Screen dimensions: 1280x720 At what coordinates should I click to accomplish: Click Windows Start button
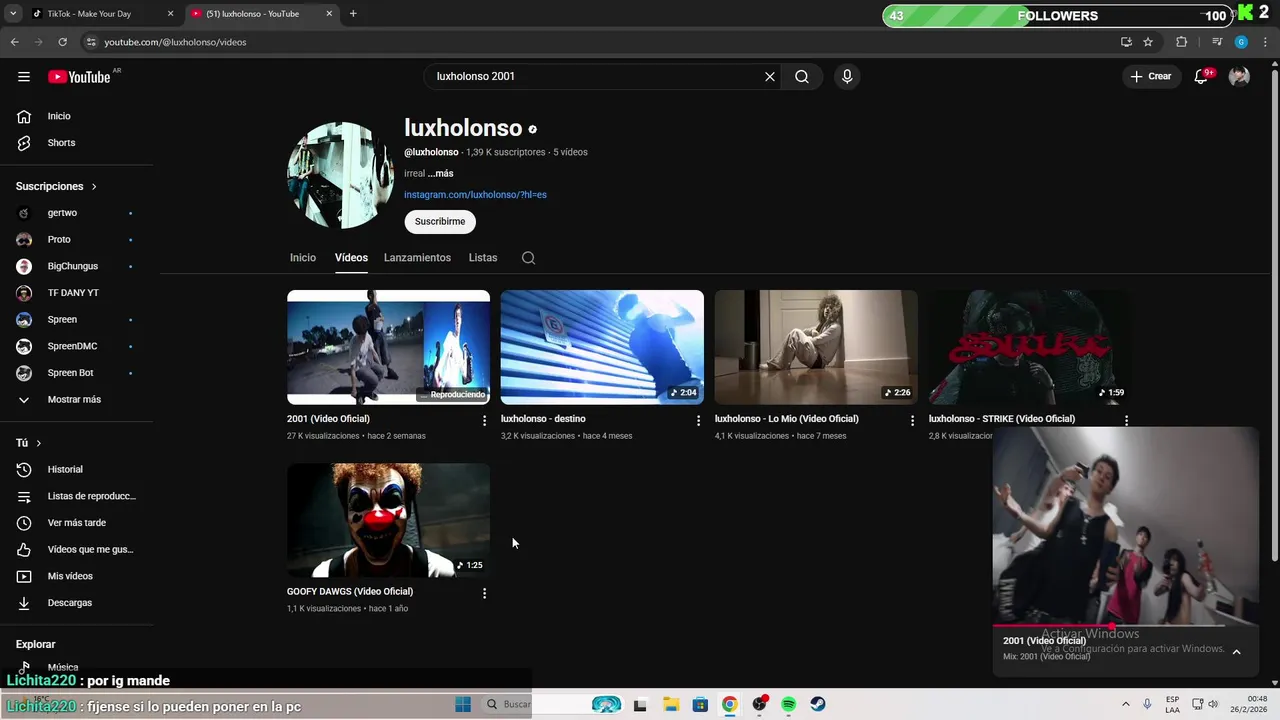point(463,705)
